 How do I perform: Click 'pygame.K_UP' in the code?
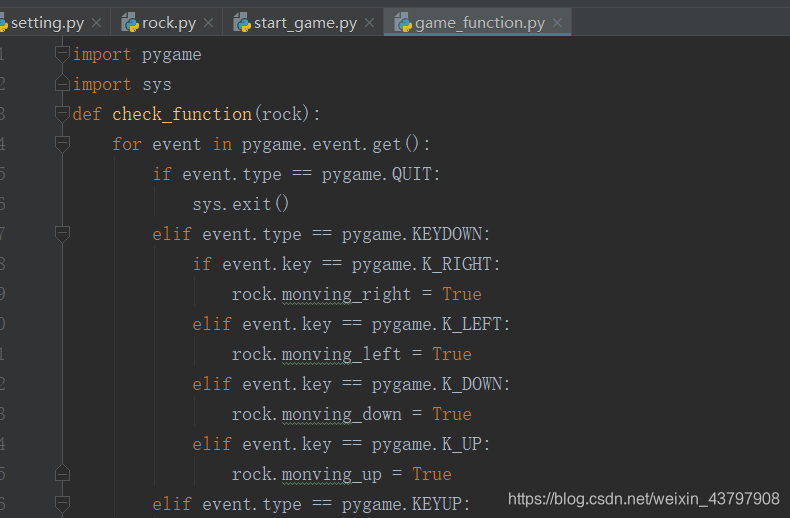427,444
